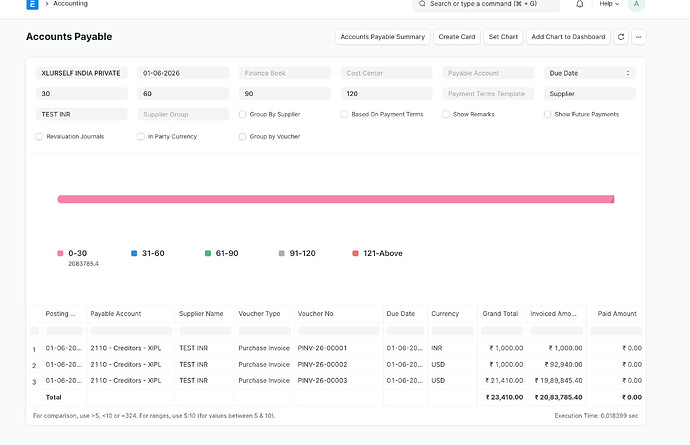Click the Payable Account filter field
This screenshot has width=690, height=445.
point(488,73)
